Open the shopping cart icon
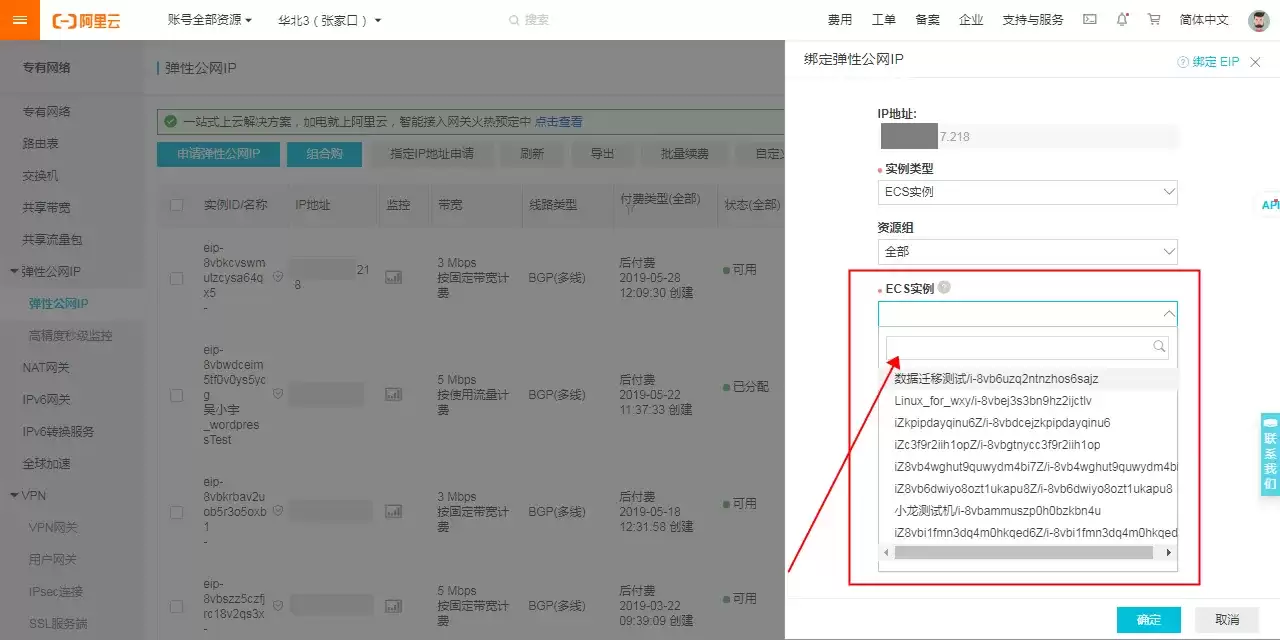The width and height of the screenshot is (1280, 640). click(x=1154, y=19)
